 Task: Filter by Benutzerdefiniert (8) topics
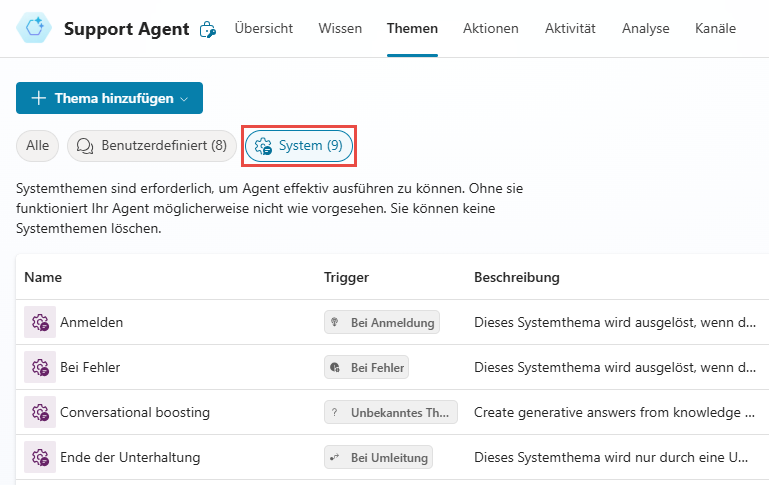pyautogui.click(x=152, y=146)
